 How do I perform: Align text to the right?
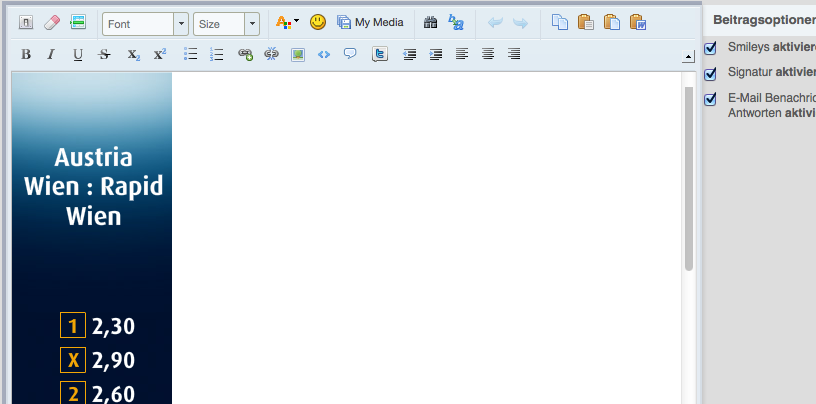pos(514,54)
